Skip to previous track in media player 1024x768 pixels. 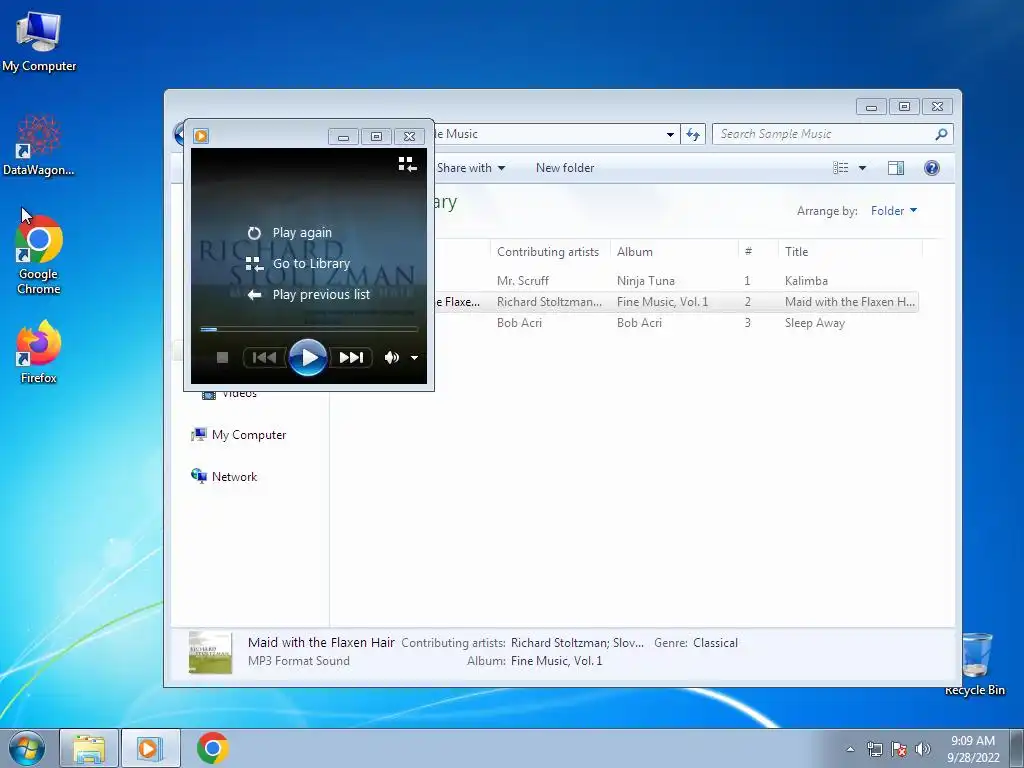click(264, 357)
